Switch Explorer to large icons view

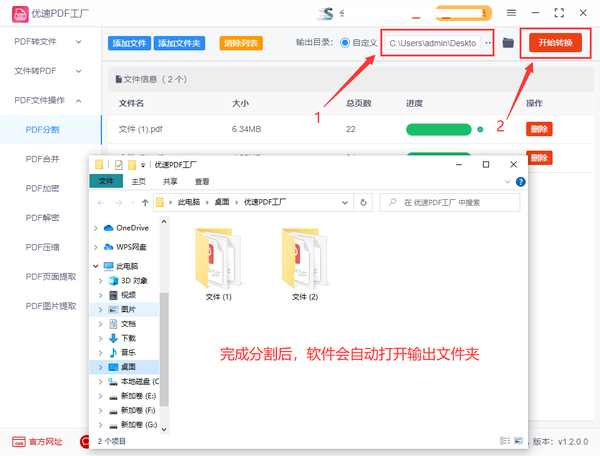coord(518,441)
